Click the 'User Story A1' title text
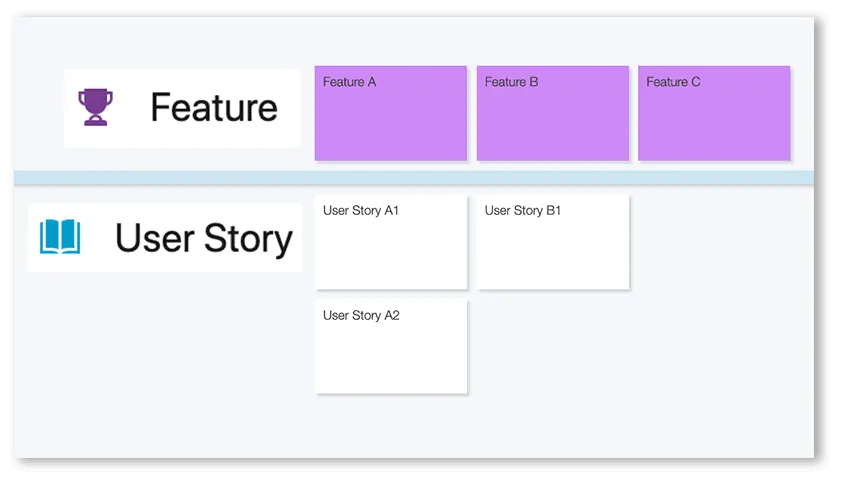 [361, 211]
